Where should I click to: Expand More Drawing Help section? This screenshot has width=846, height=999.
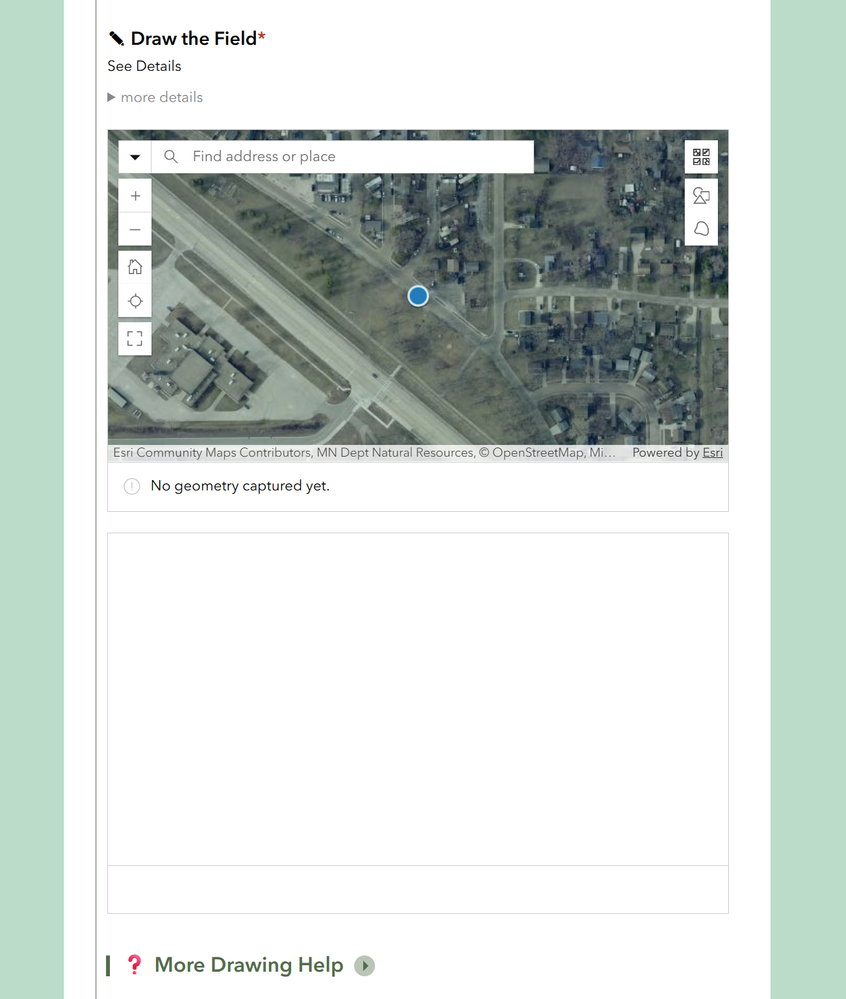tap(364, 965)
